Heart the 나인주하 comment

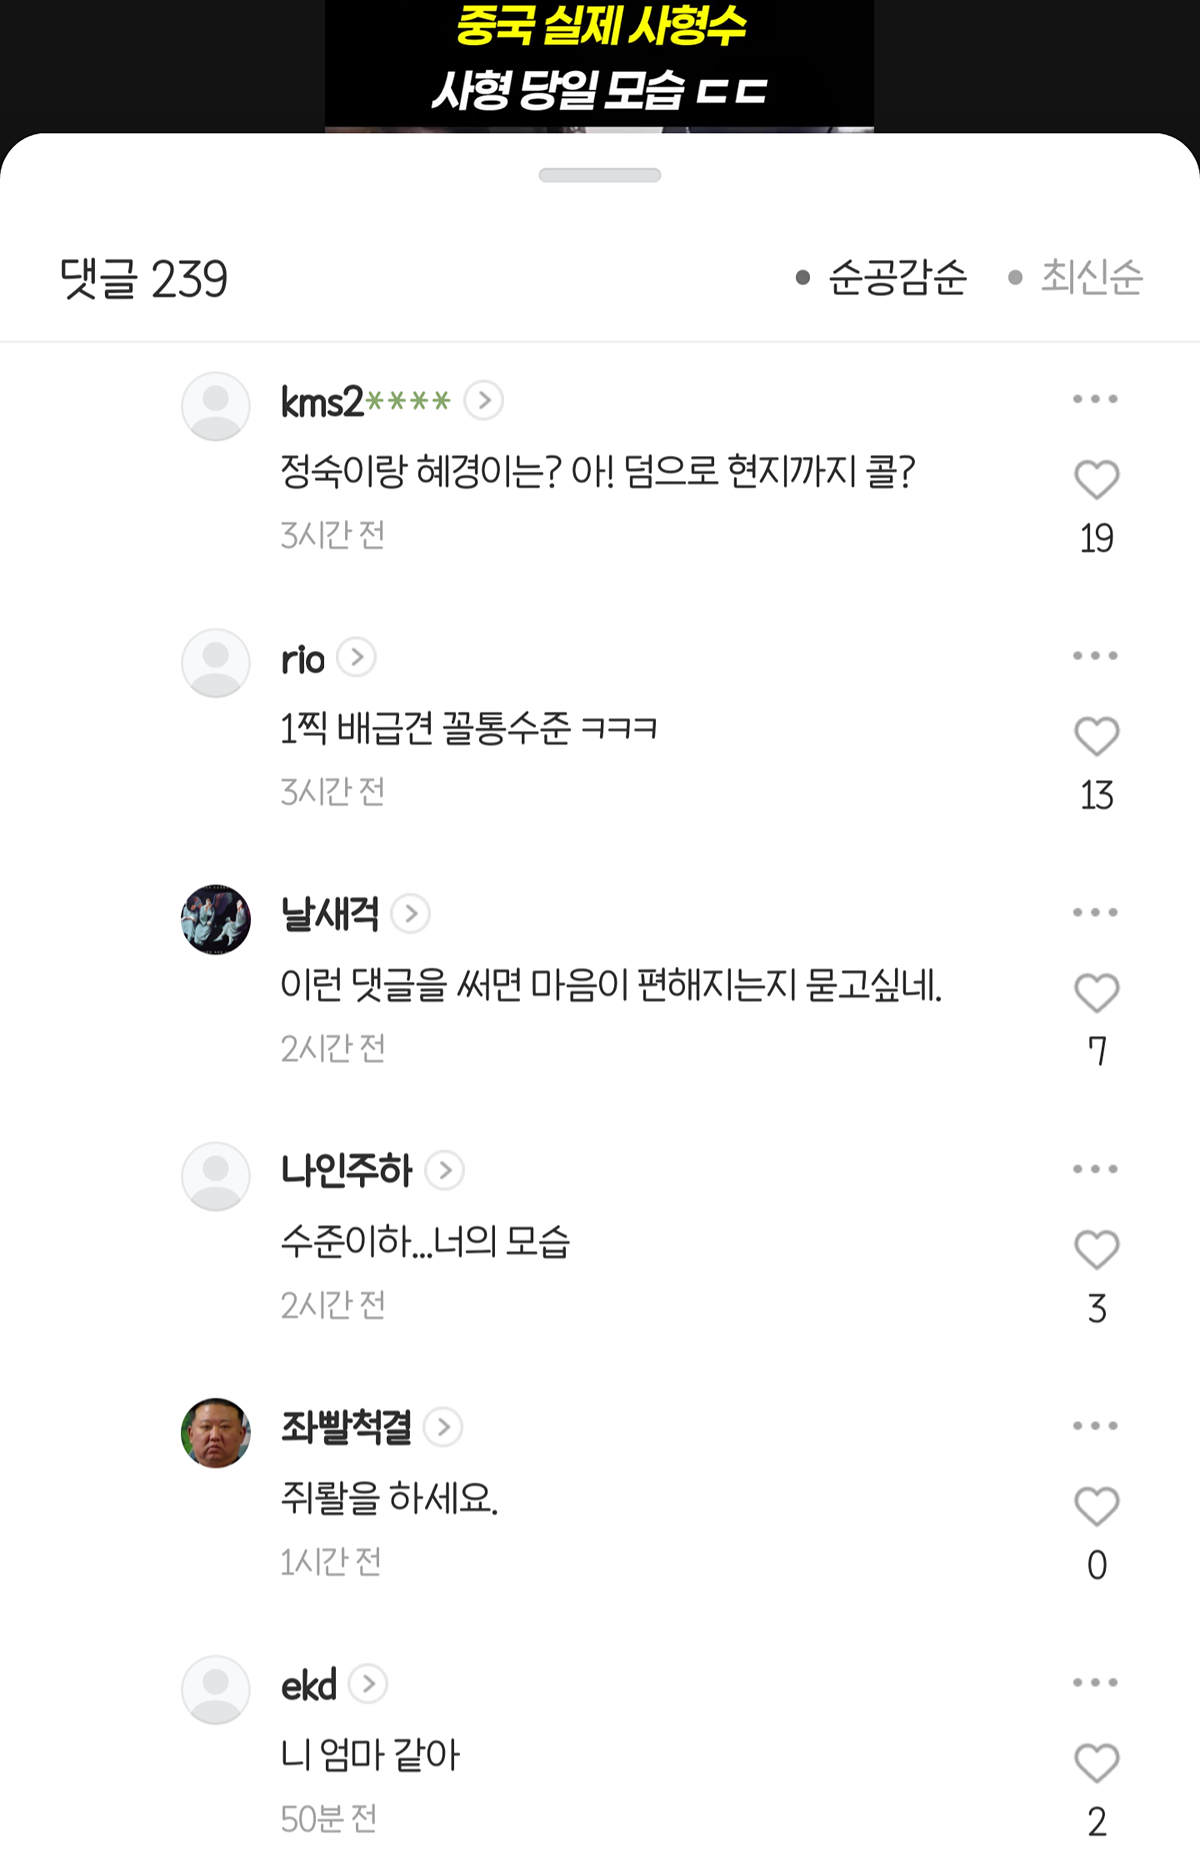pyautogui.click(x=1096, y=1250)
